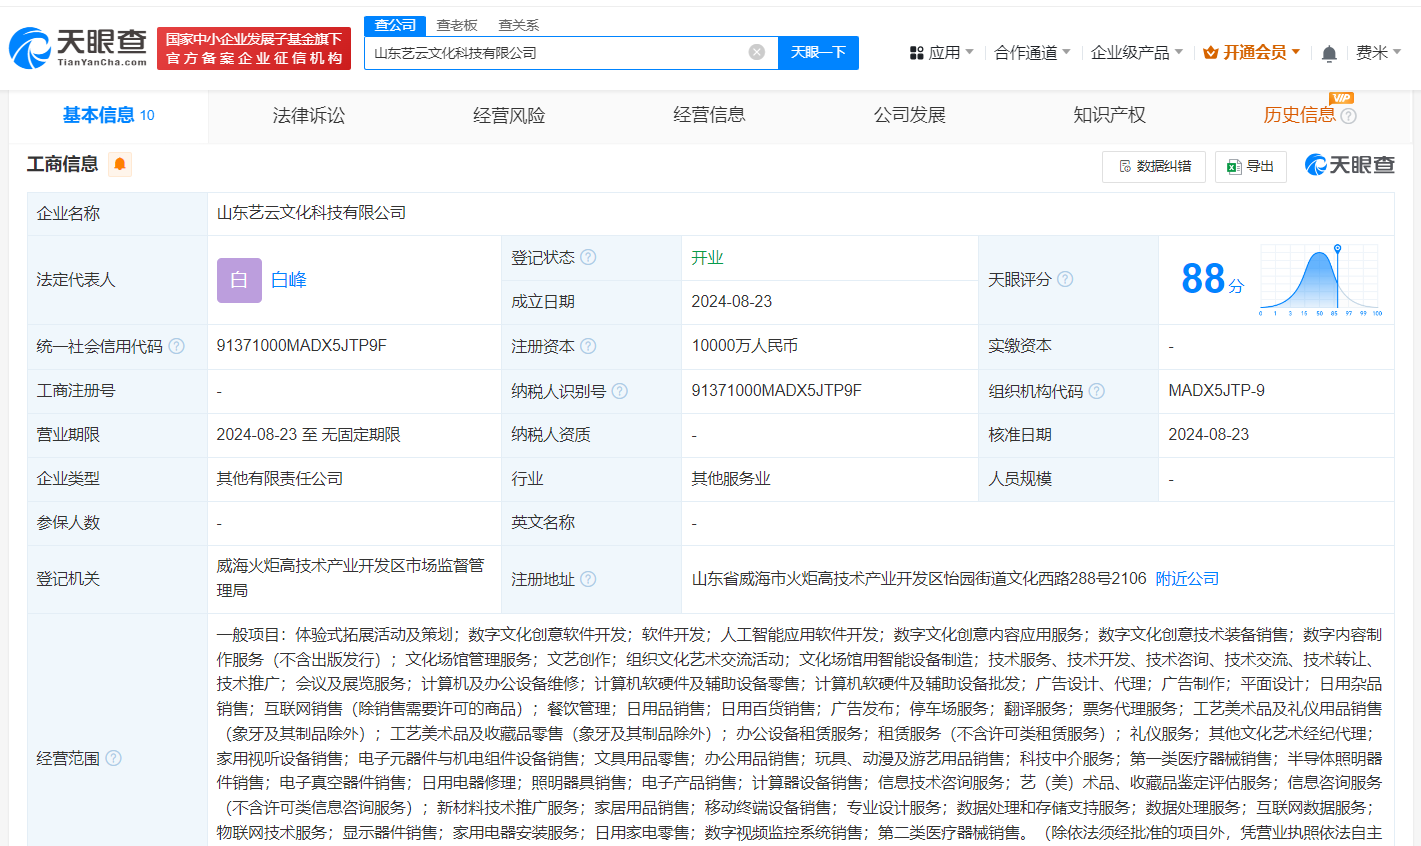The image size is (1421, 846).
Task: Click the 导出 export button
Action: (x=1251, y=166)
